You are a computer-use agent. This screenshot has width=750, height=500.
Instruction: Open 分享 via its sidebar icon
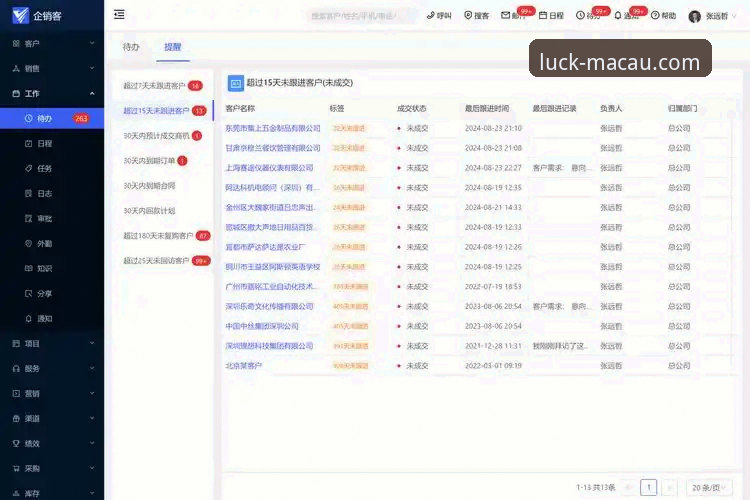point(28,293)
